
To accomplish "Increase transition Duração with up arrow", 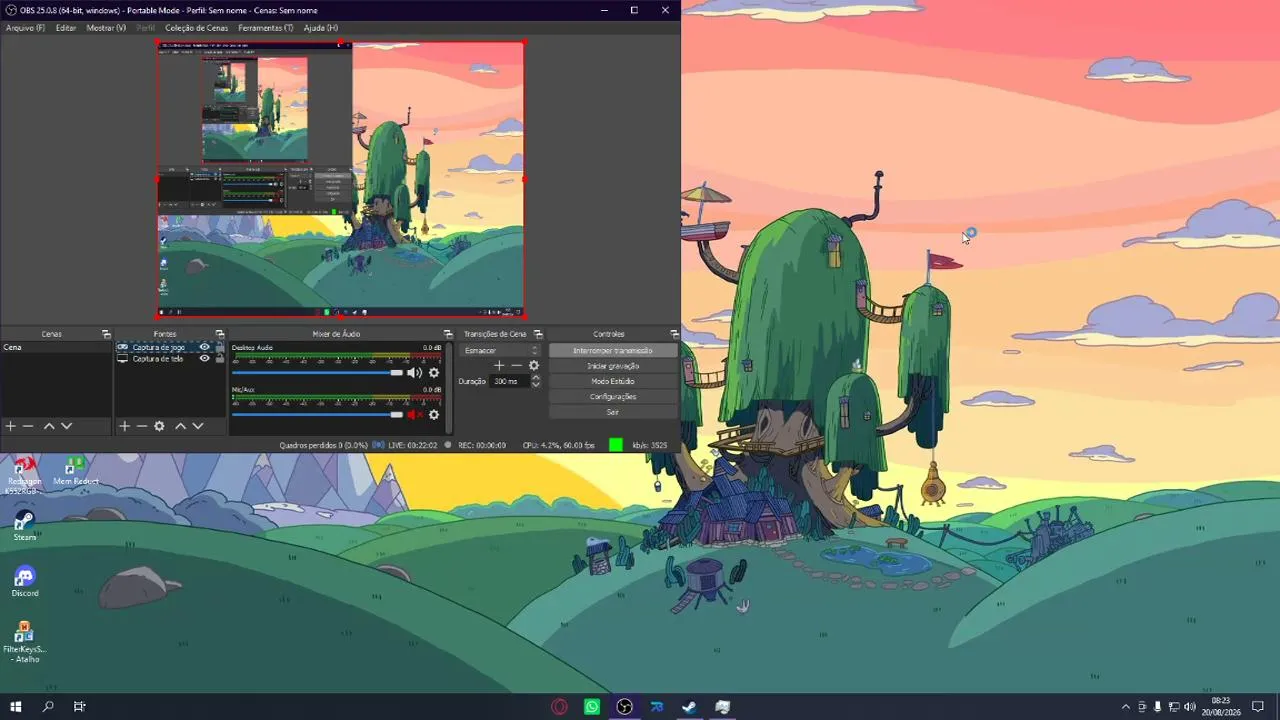I will tap(536, 378).
